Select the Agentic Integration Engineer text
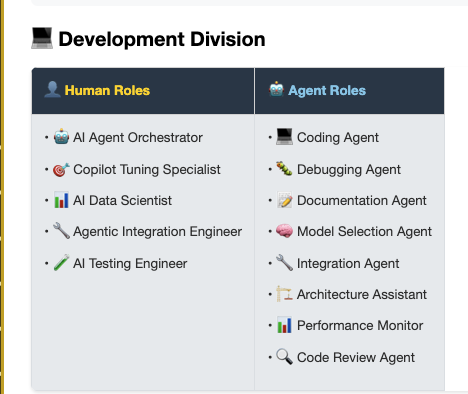 pos(158,232)
